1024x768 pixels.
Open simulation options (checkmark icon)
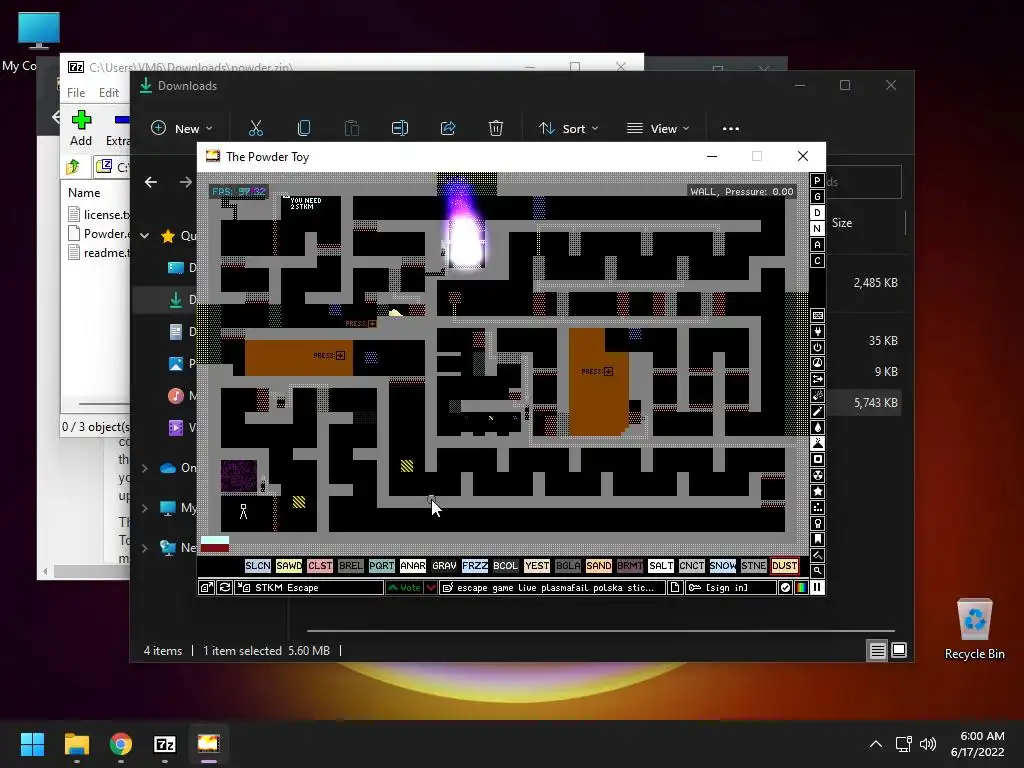coord(785,588)
